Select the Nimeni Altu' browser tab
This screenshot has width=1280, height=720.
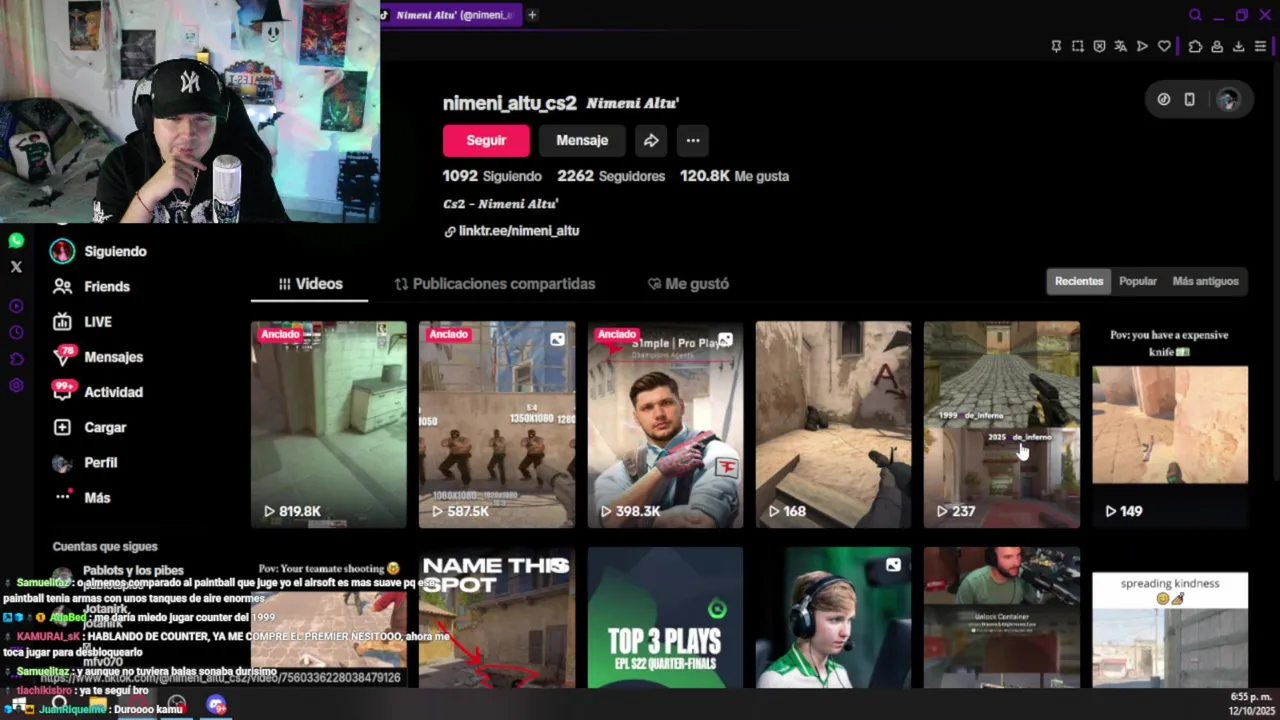(451, 15)
